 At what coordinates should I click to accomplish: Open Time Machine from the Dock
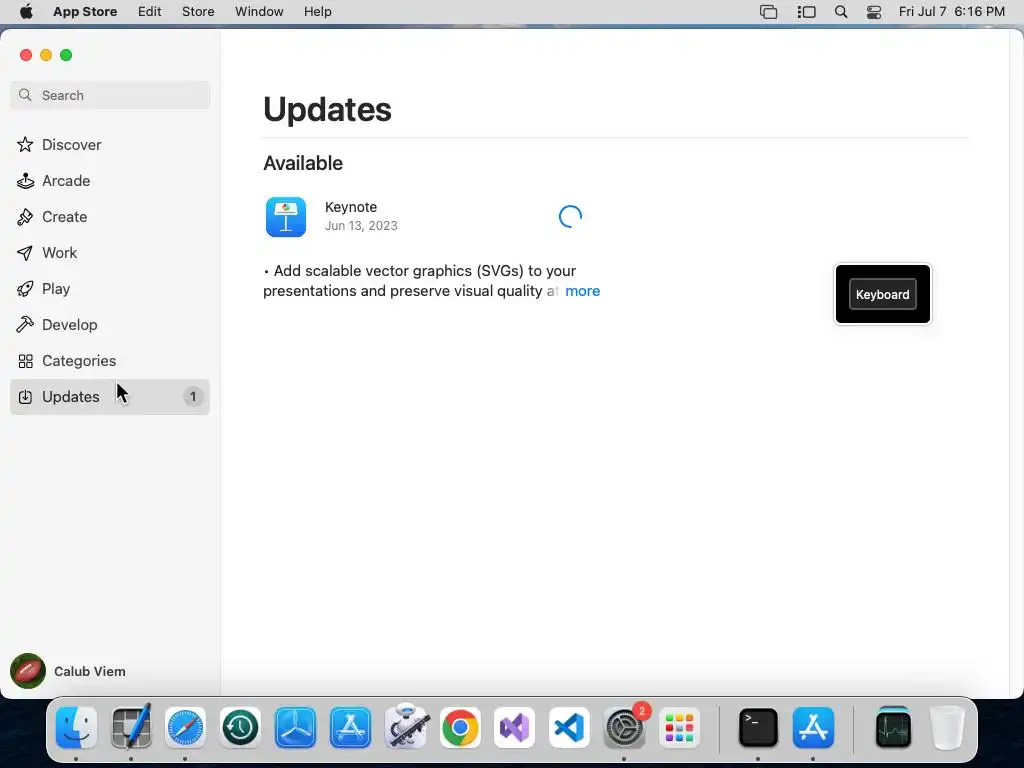click(240, 727)
